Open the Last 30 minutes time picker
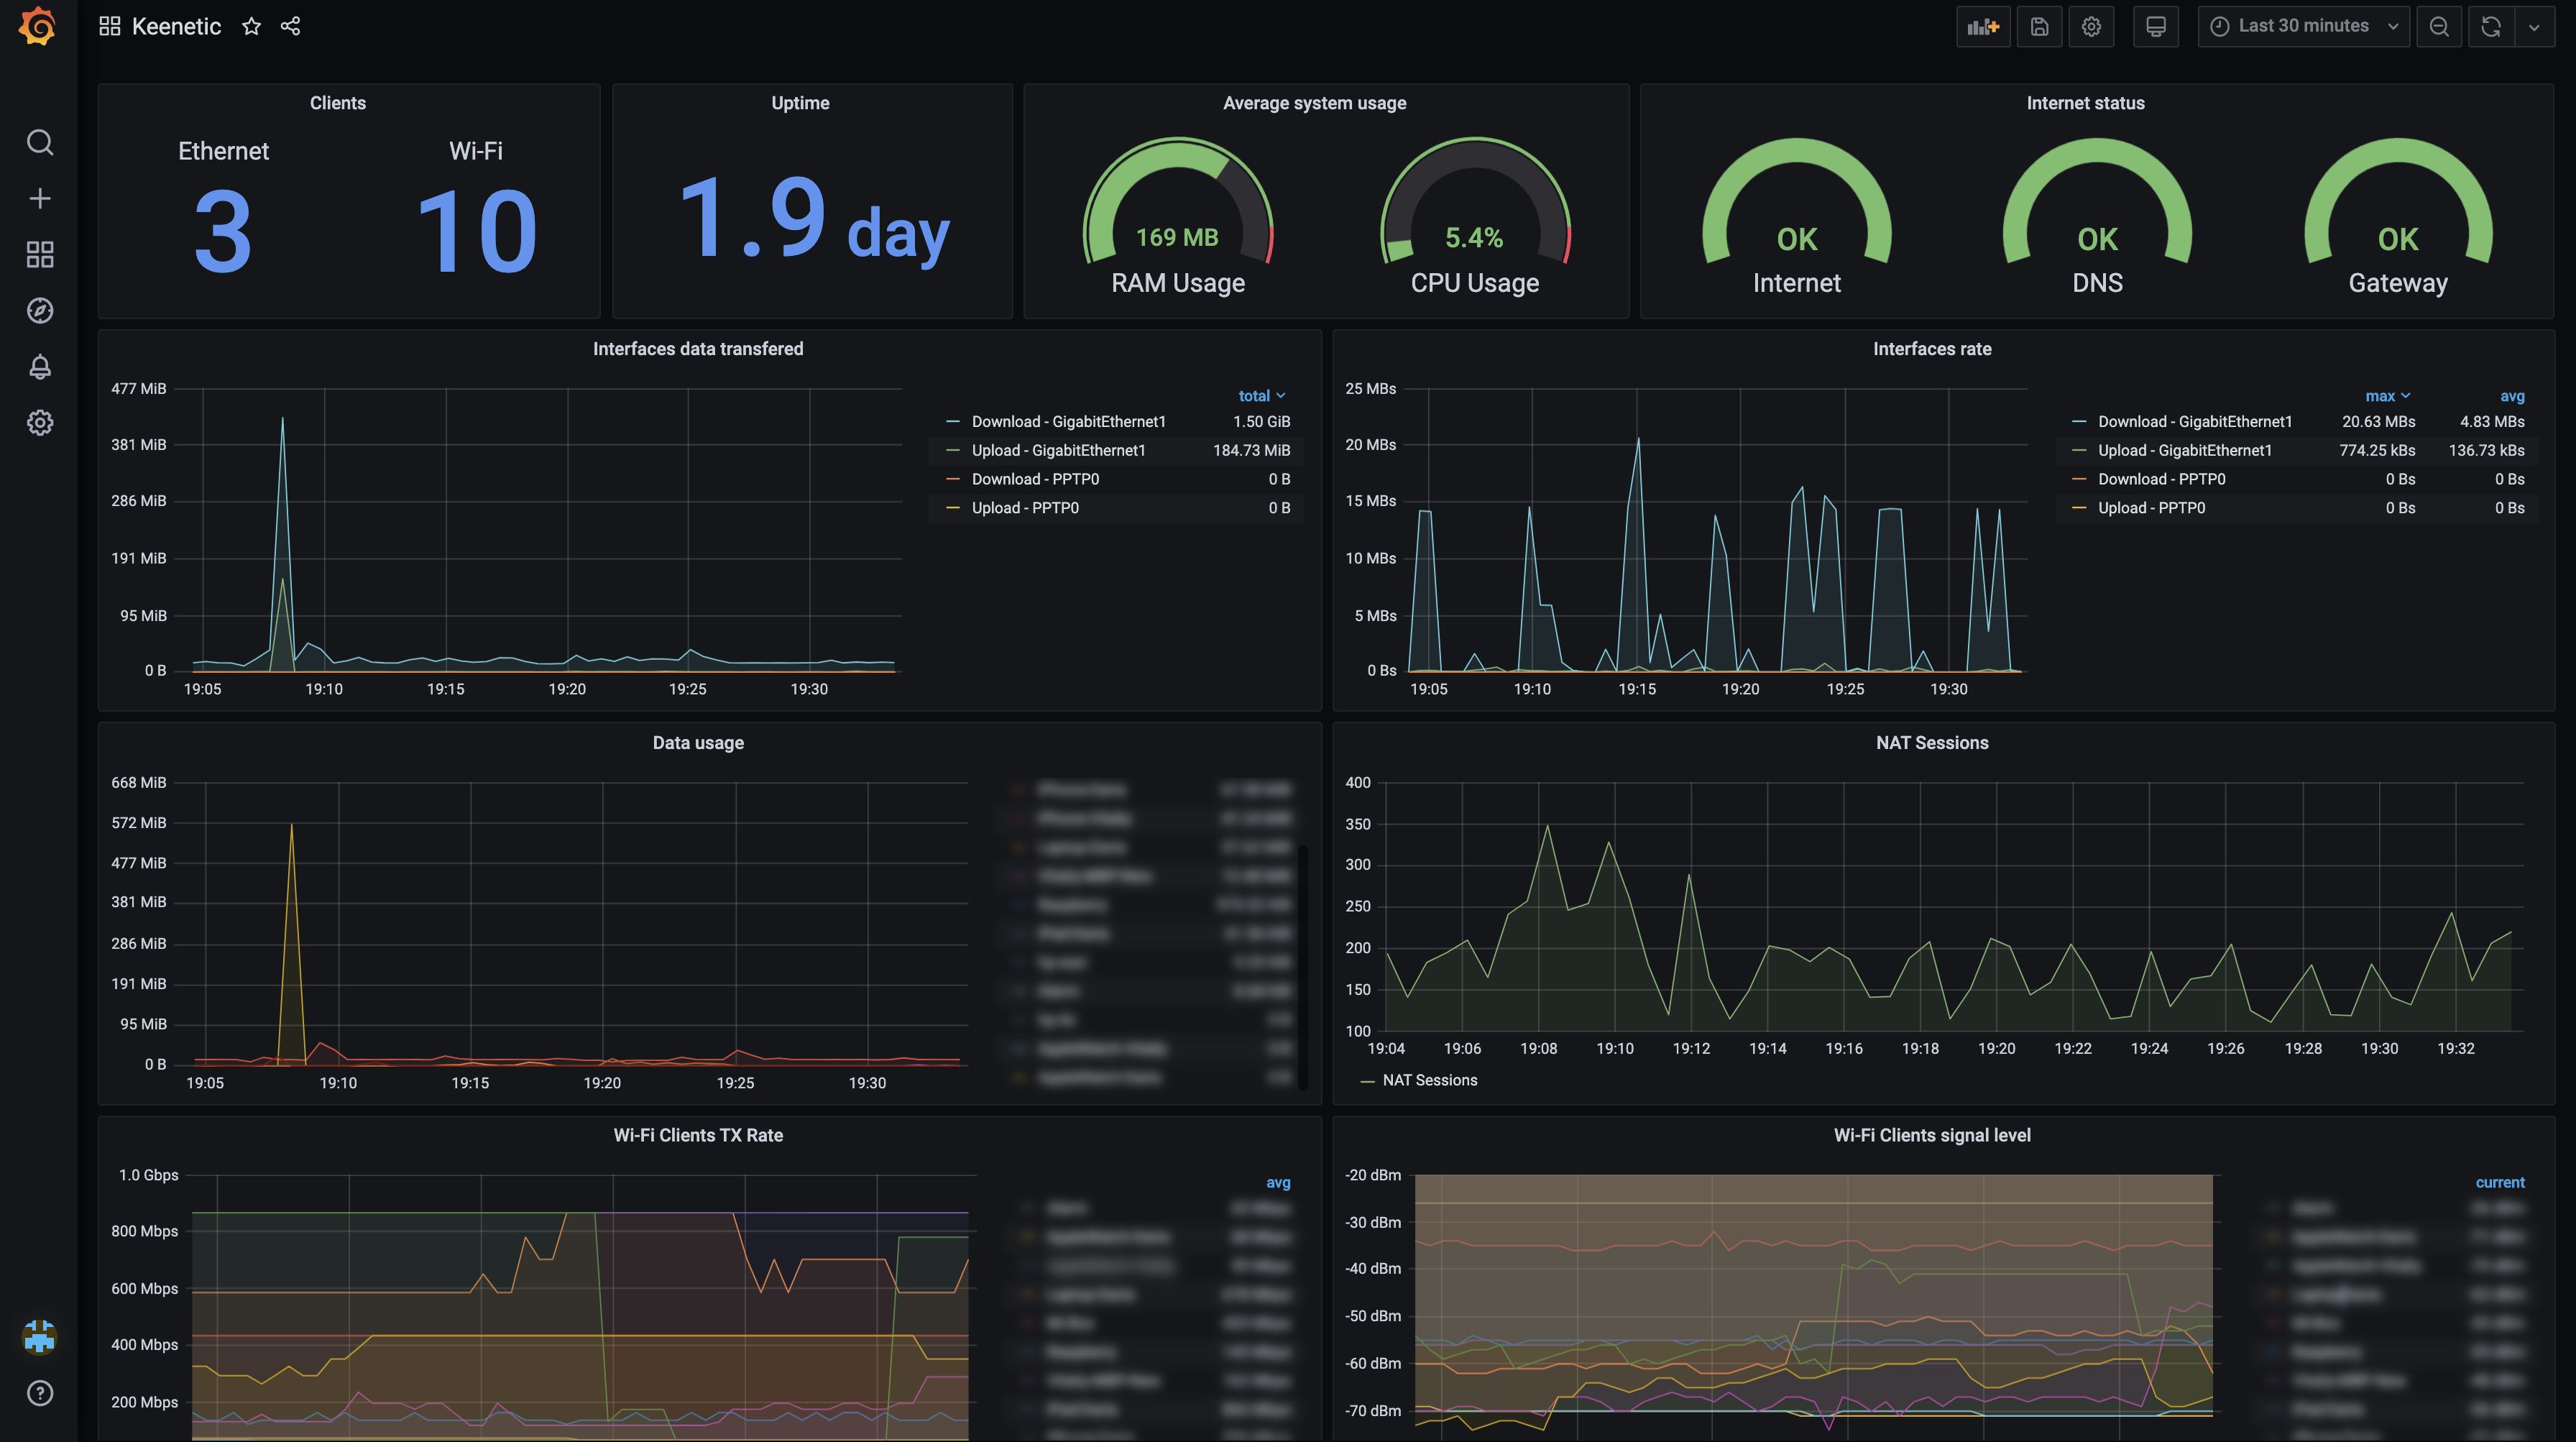The height and width of the screenshot is (1442, 2576). point(2302,27)
